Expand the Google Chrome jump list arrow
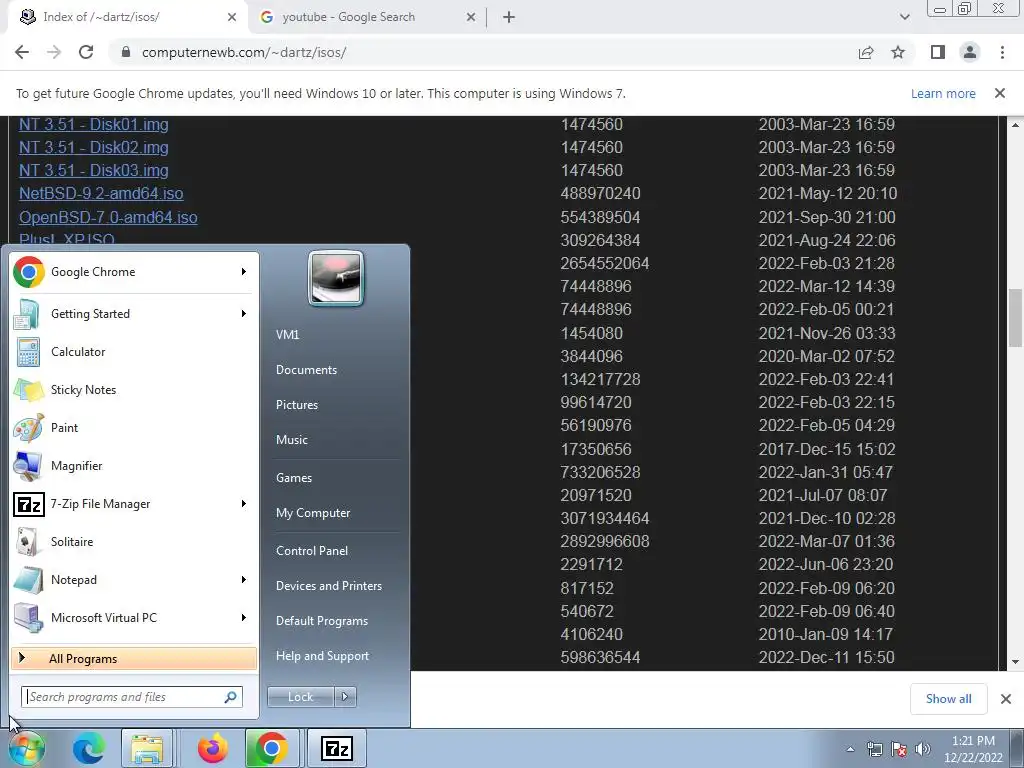This screenshot has height=768, width=1024. 244,272
